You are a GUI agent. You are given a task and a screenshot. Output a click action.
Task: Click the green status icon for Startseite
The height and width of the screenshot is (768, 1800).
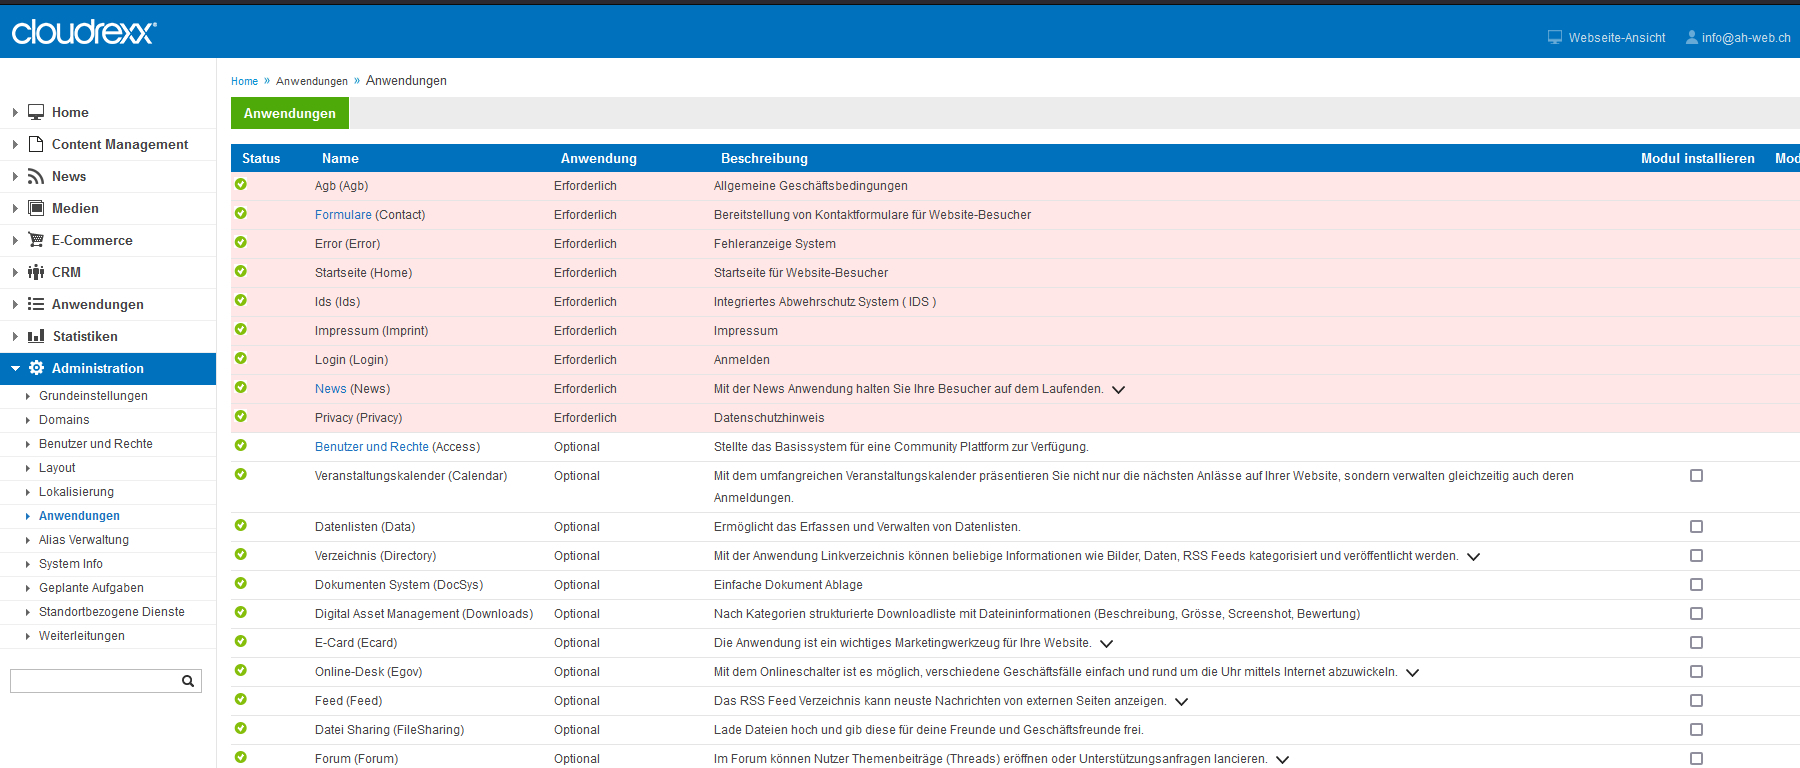(x=241, y=271)
